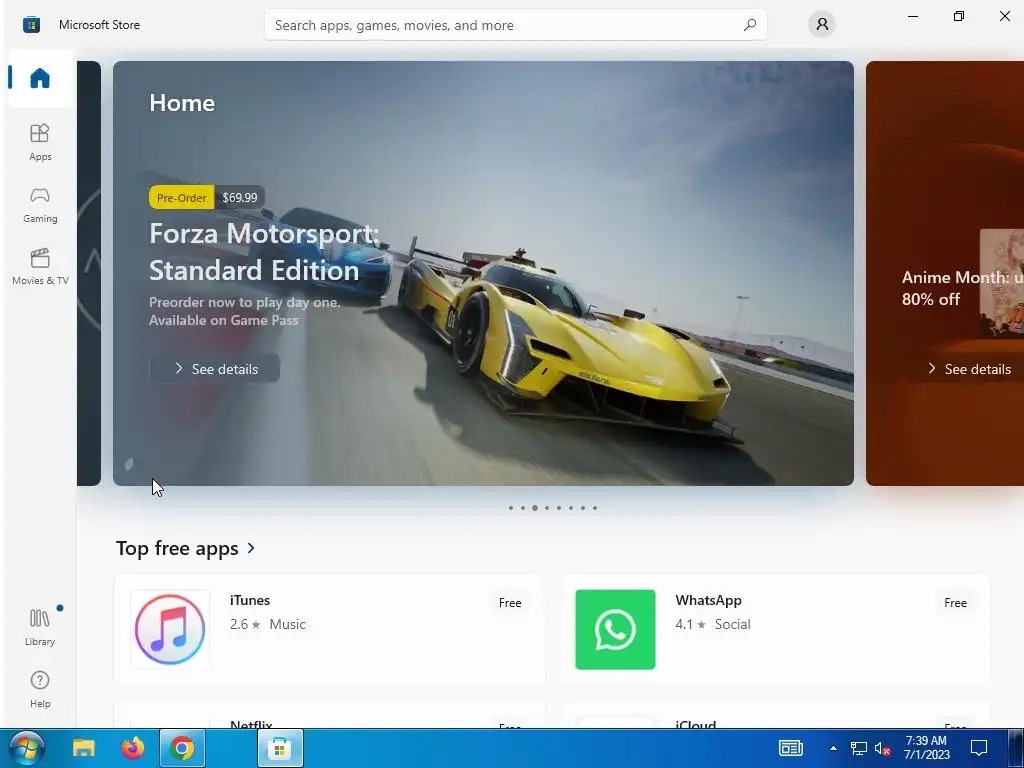Image resolution: width=1024 pixels, height=768 pixels.
Task: Select the fifth carousel dot
Action: click(558, 508)
